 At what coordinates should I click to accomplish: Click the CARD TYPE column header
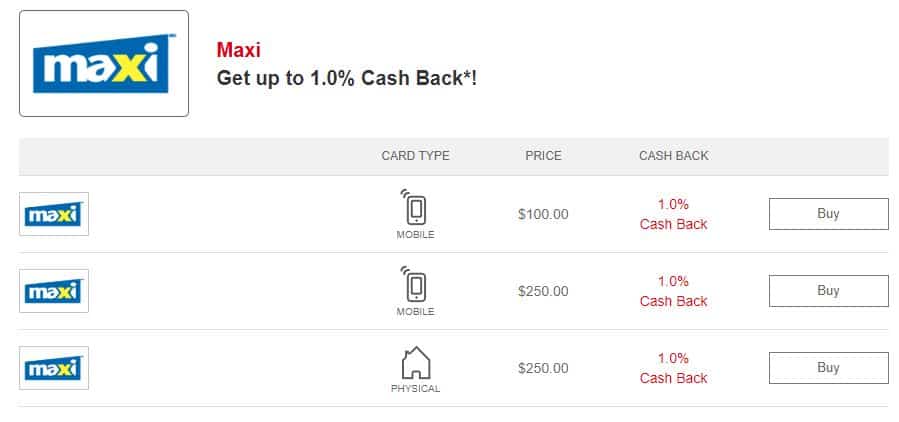click(x=415, y=156)
